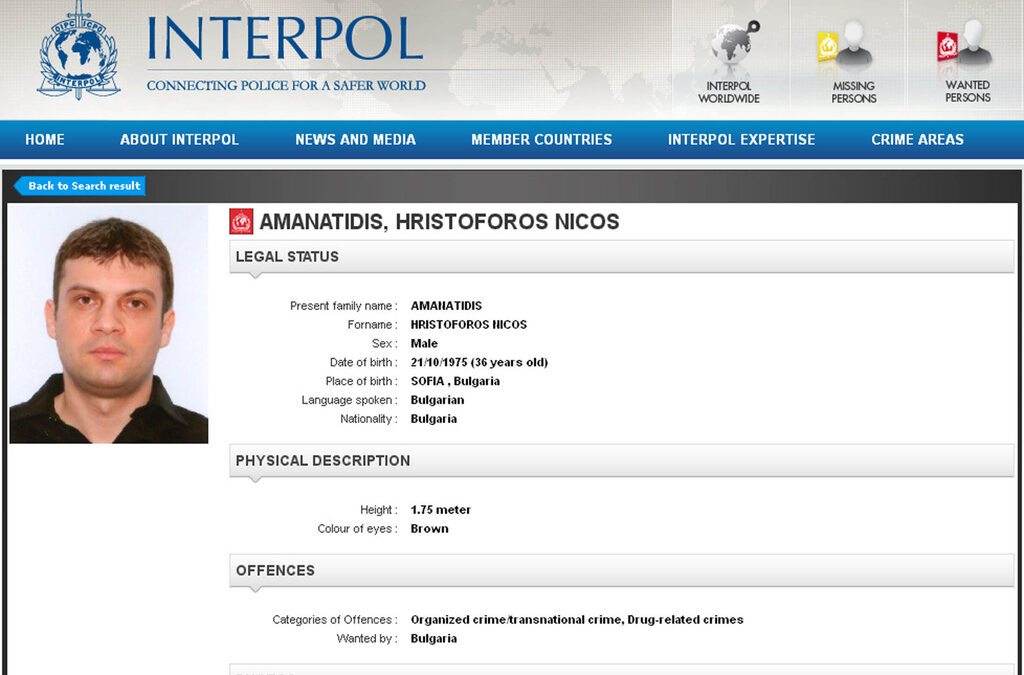The image size is (1024, 675).
Task: Click the INTERPOL WORLDWIDE label
Action: [x=729, y=92]
